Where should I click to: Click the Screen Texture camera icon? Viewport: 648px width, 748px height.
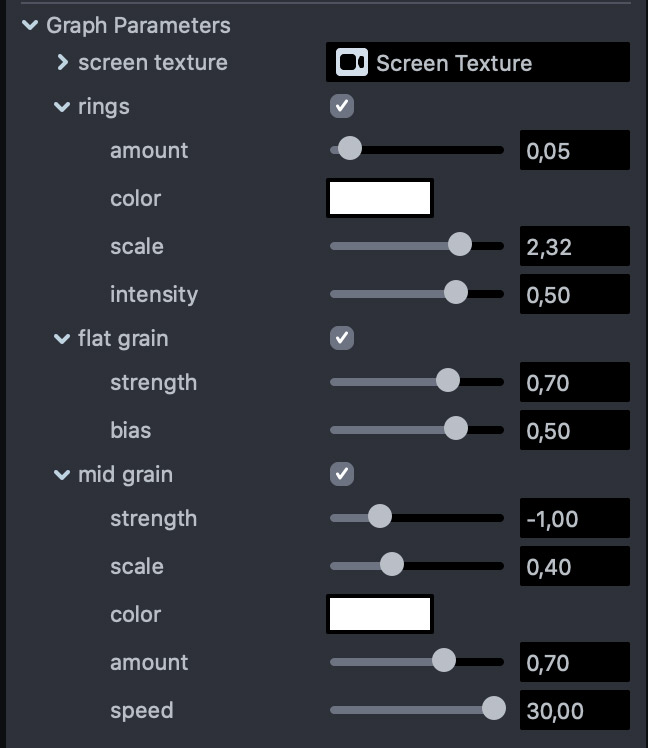tap(352, 62)
